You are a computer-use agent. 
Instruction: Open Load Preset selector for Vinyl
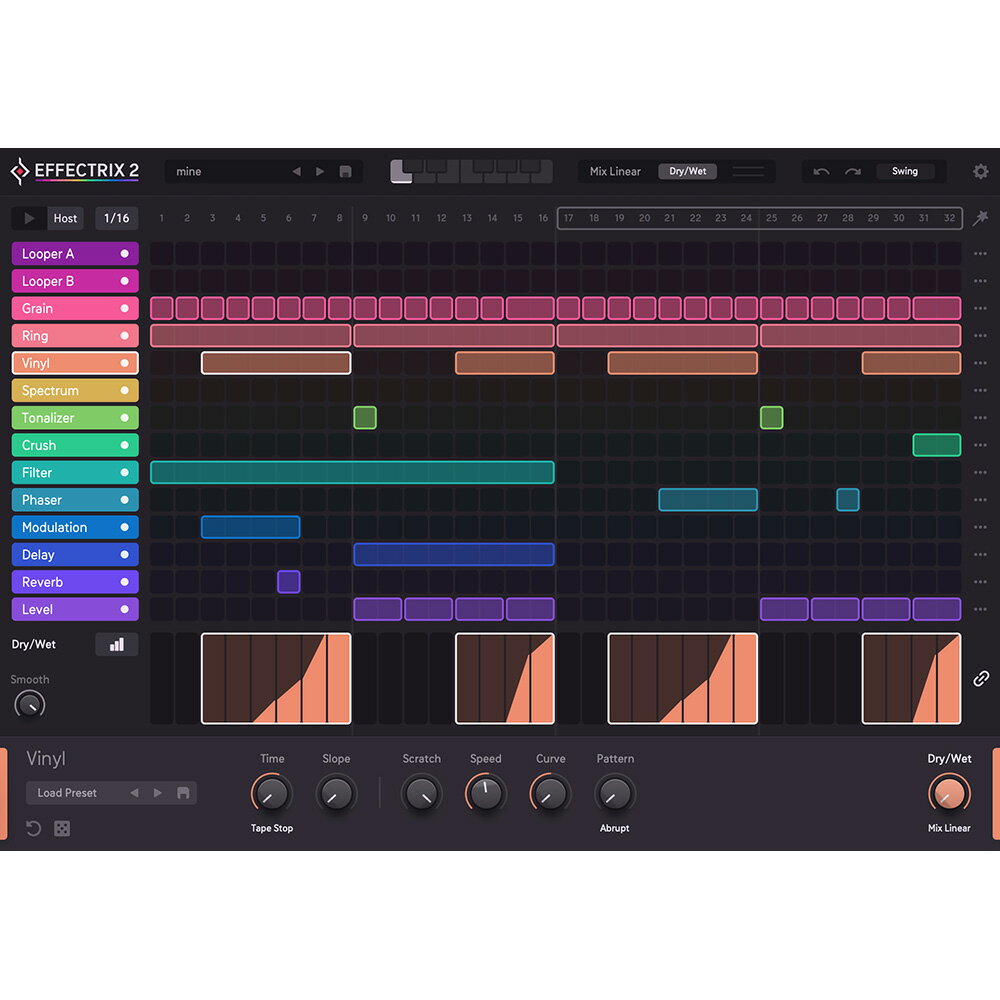67,793
